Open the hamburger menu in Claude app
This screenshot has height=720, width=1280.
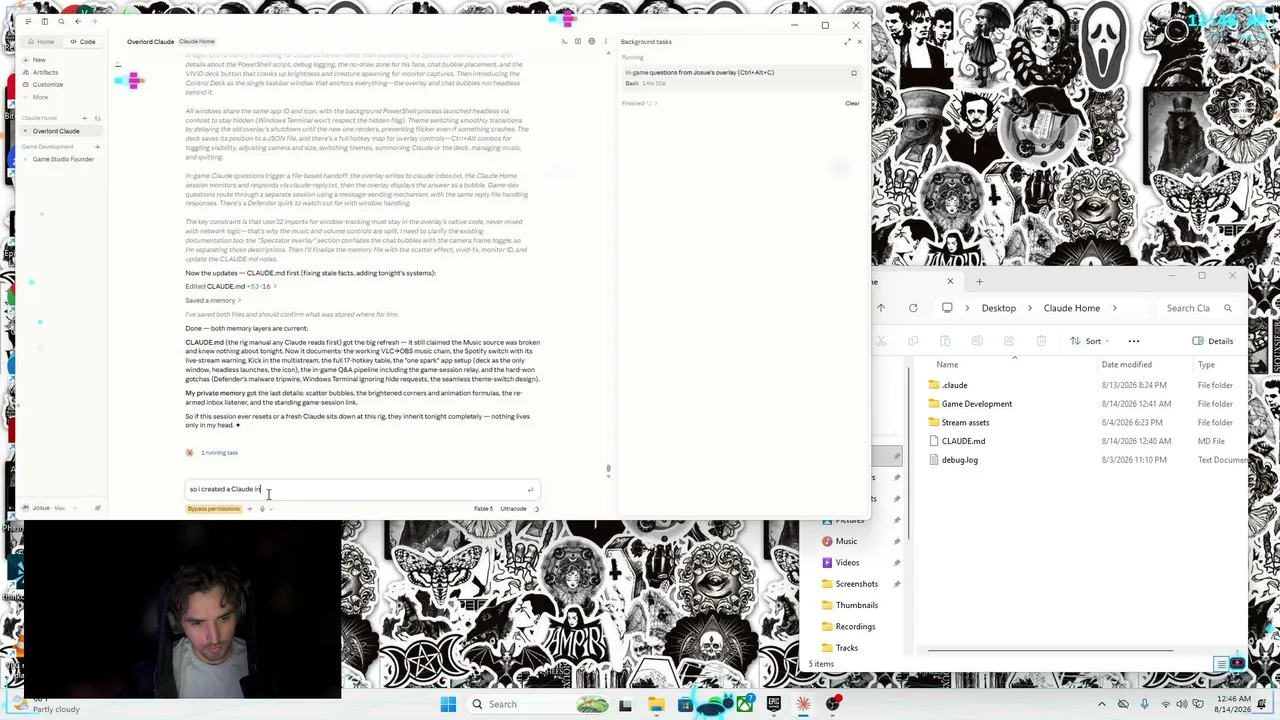pos(28,21)
